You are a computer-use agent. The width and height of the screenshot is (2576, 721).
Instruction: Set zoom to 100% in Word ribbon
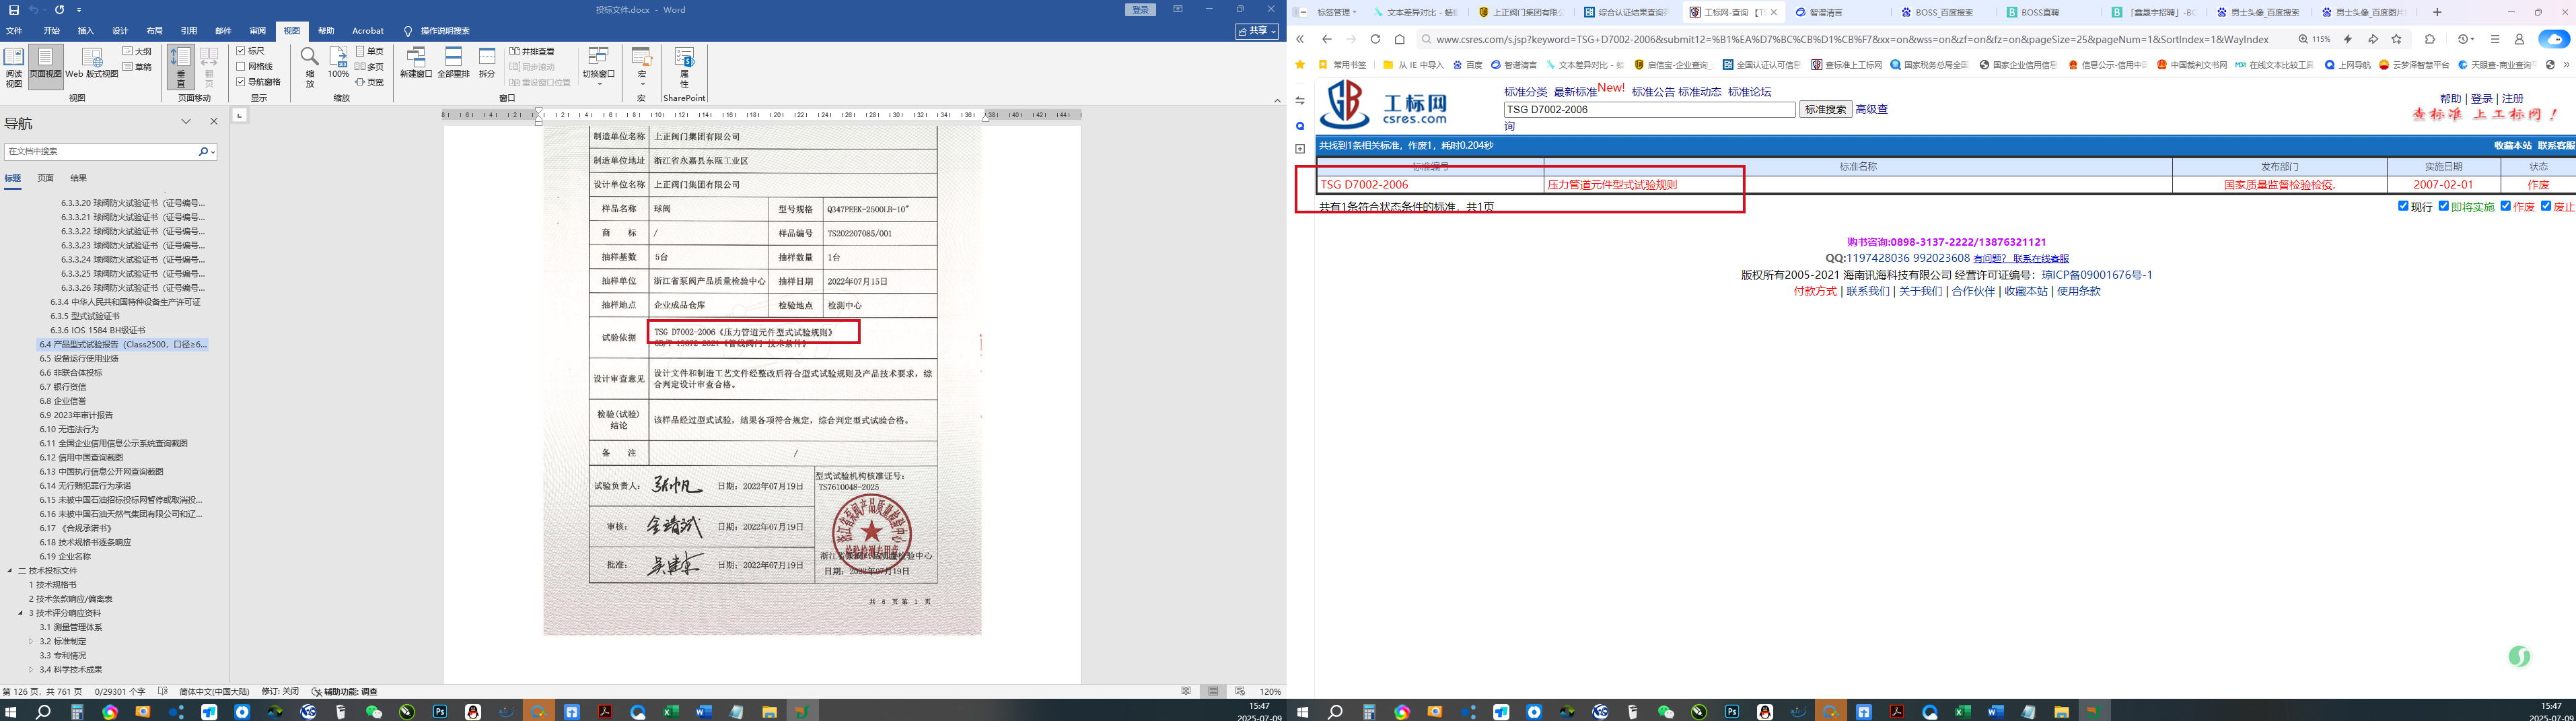[338, 63]
